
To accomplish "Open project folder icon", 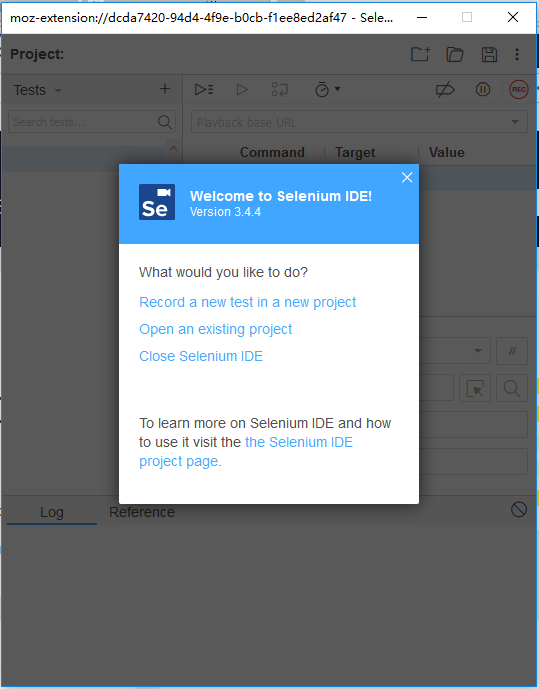I will [x=455, y=54].
